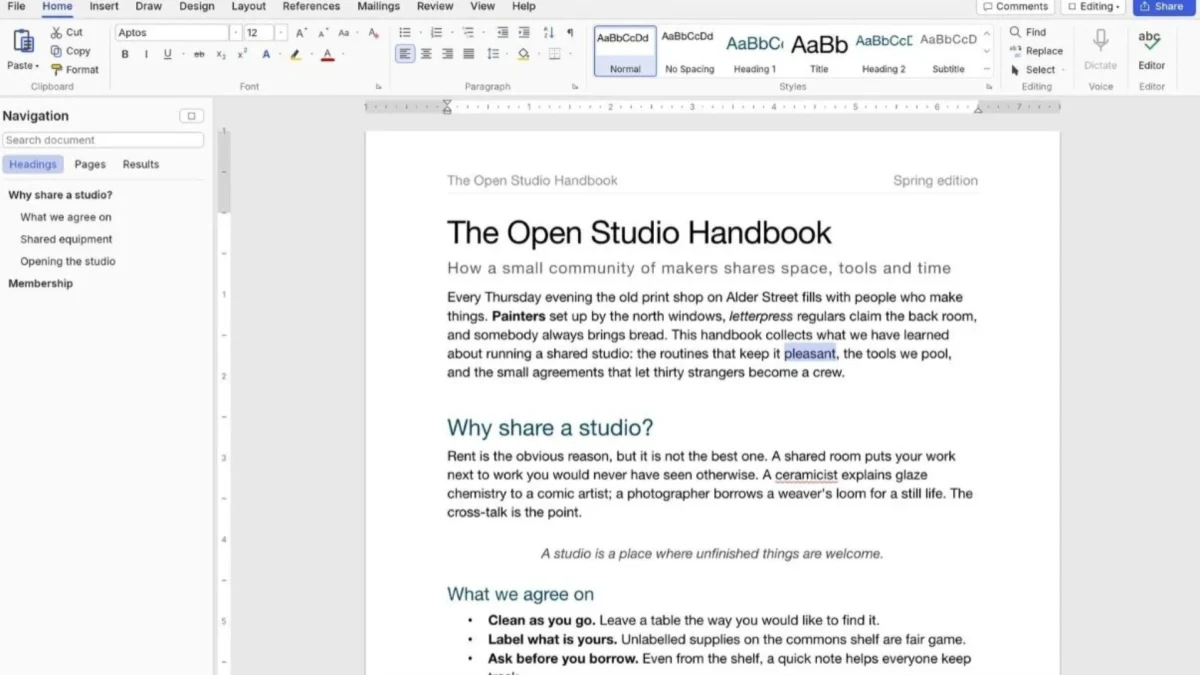Apply subscript formatting
Image resolution: width=1200 pixels, height=675 pixels.
pos(221,54)
